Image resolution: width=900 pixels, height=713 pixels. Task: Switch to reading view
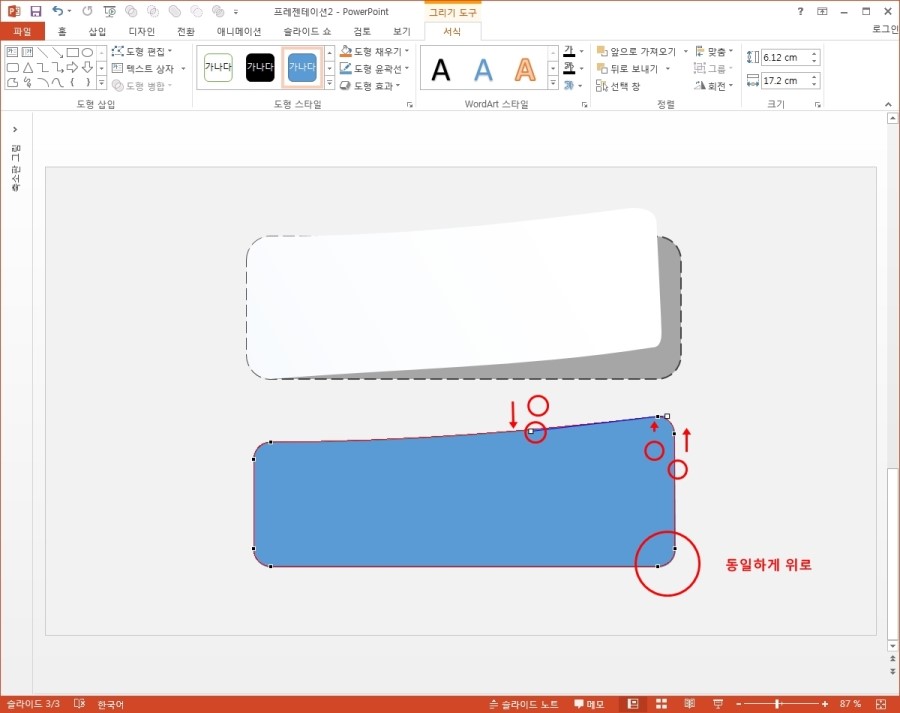click(689, 704)
